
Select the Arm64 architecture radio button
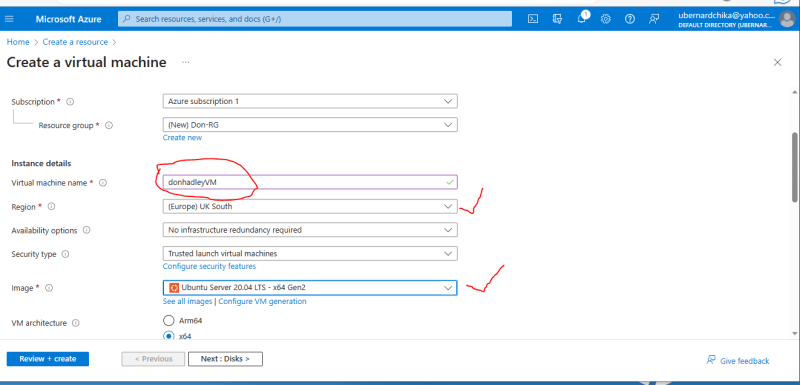click(168, 320)
